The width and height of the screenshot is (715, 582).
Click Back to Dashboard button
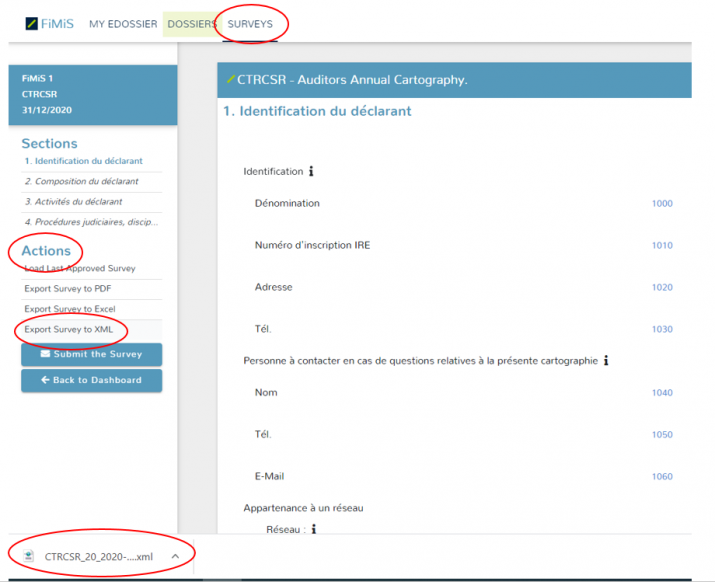coord(92,380)
